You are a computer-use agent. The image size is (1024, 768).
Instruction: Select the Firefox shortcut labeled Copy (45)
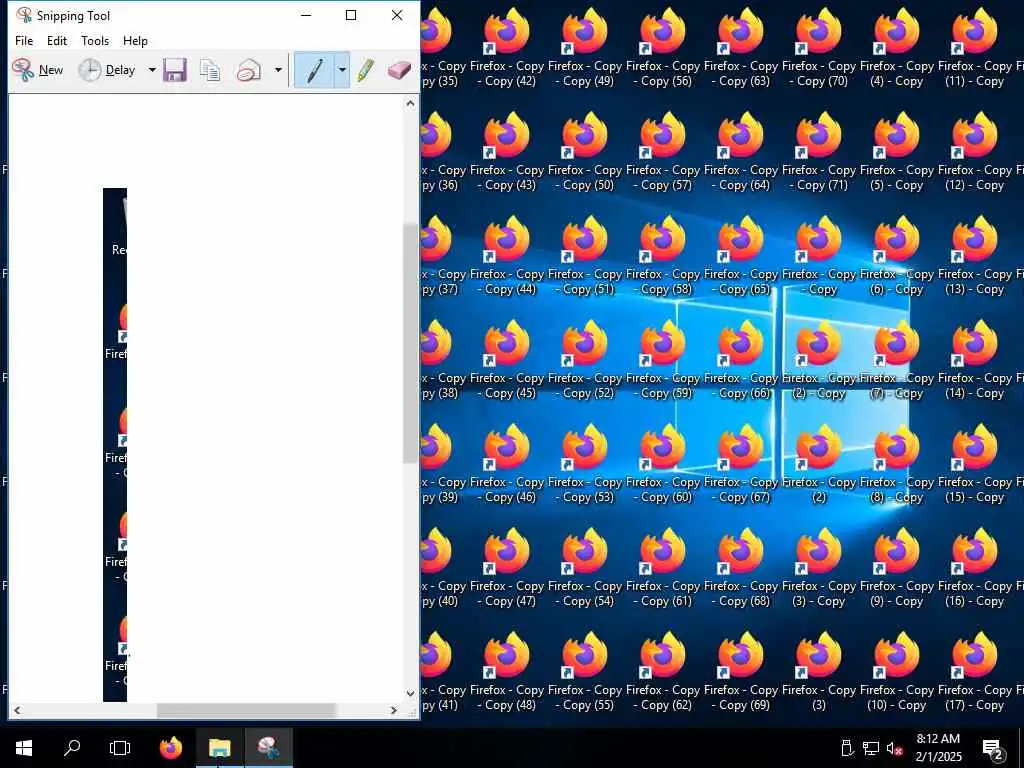(507, 359)
